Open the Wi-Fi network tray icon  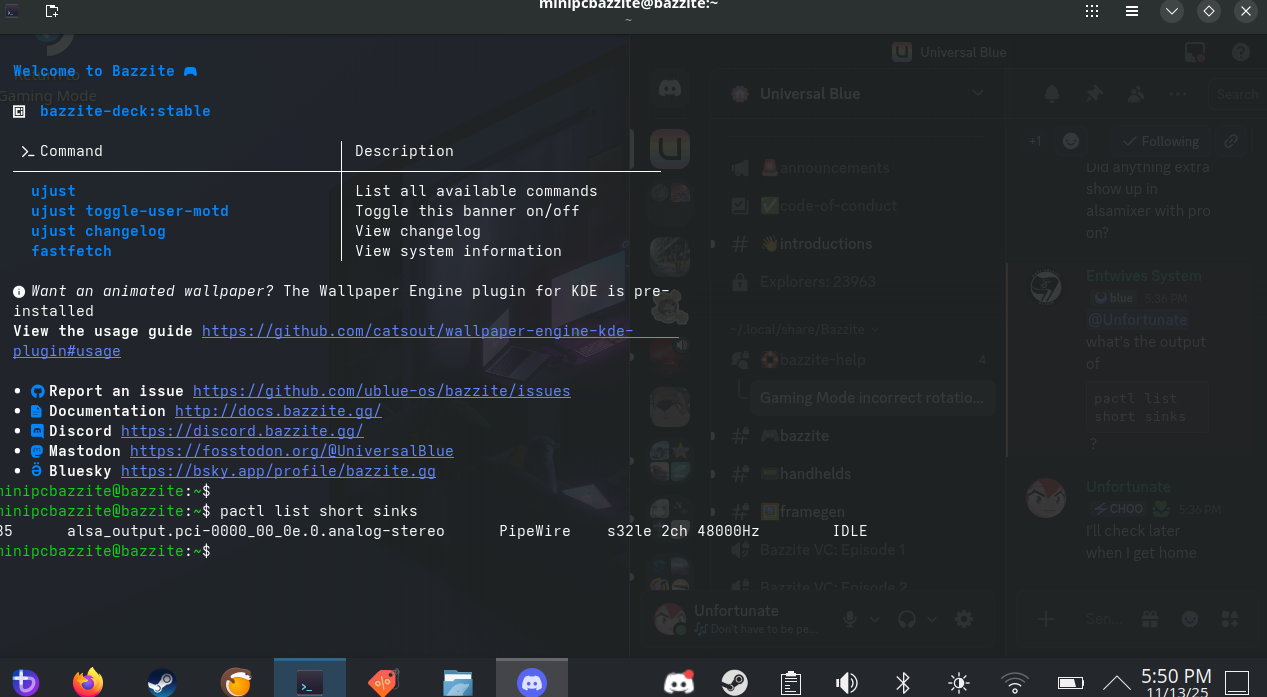[1015, 683]
